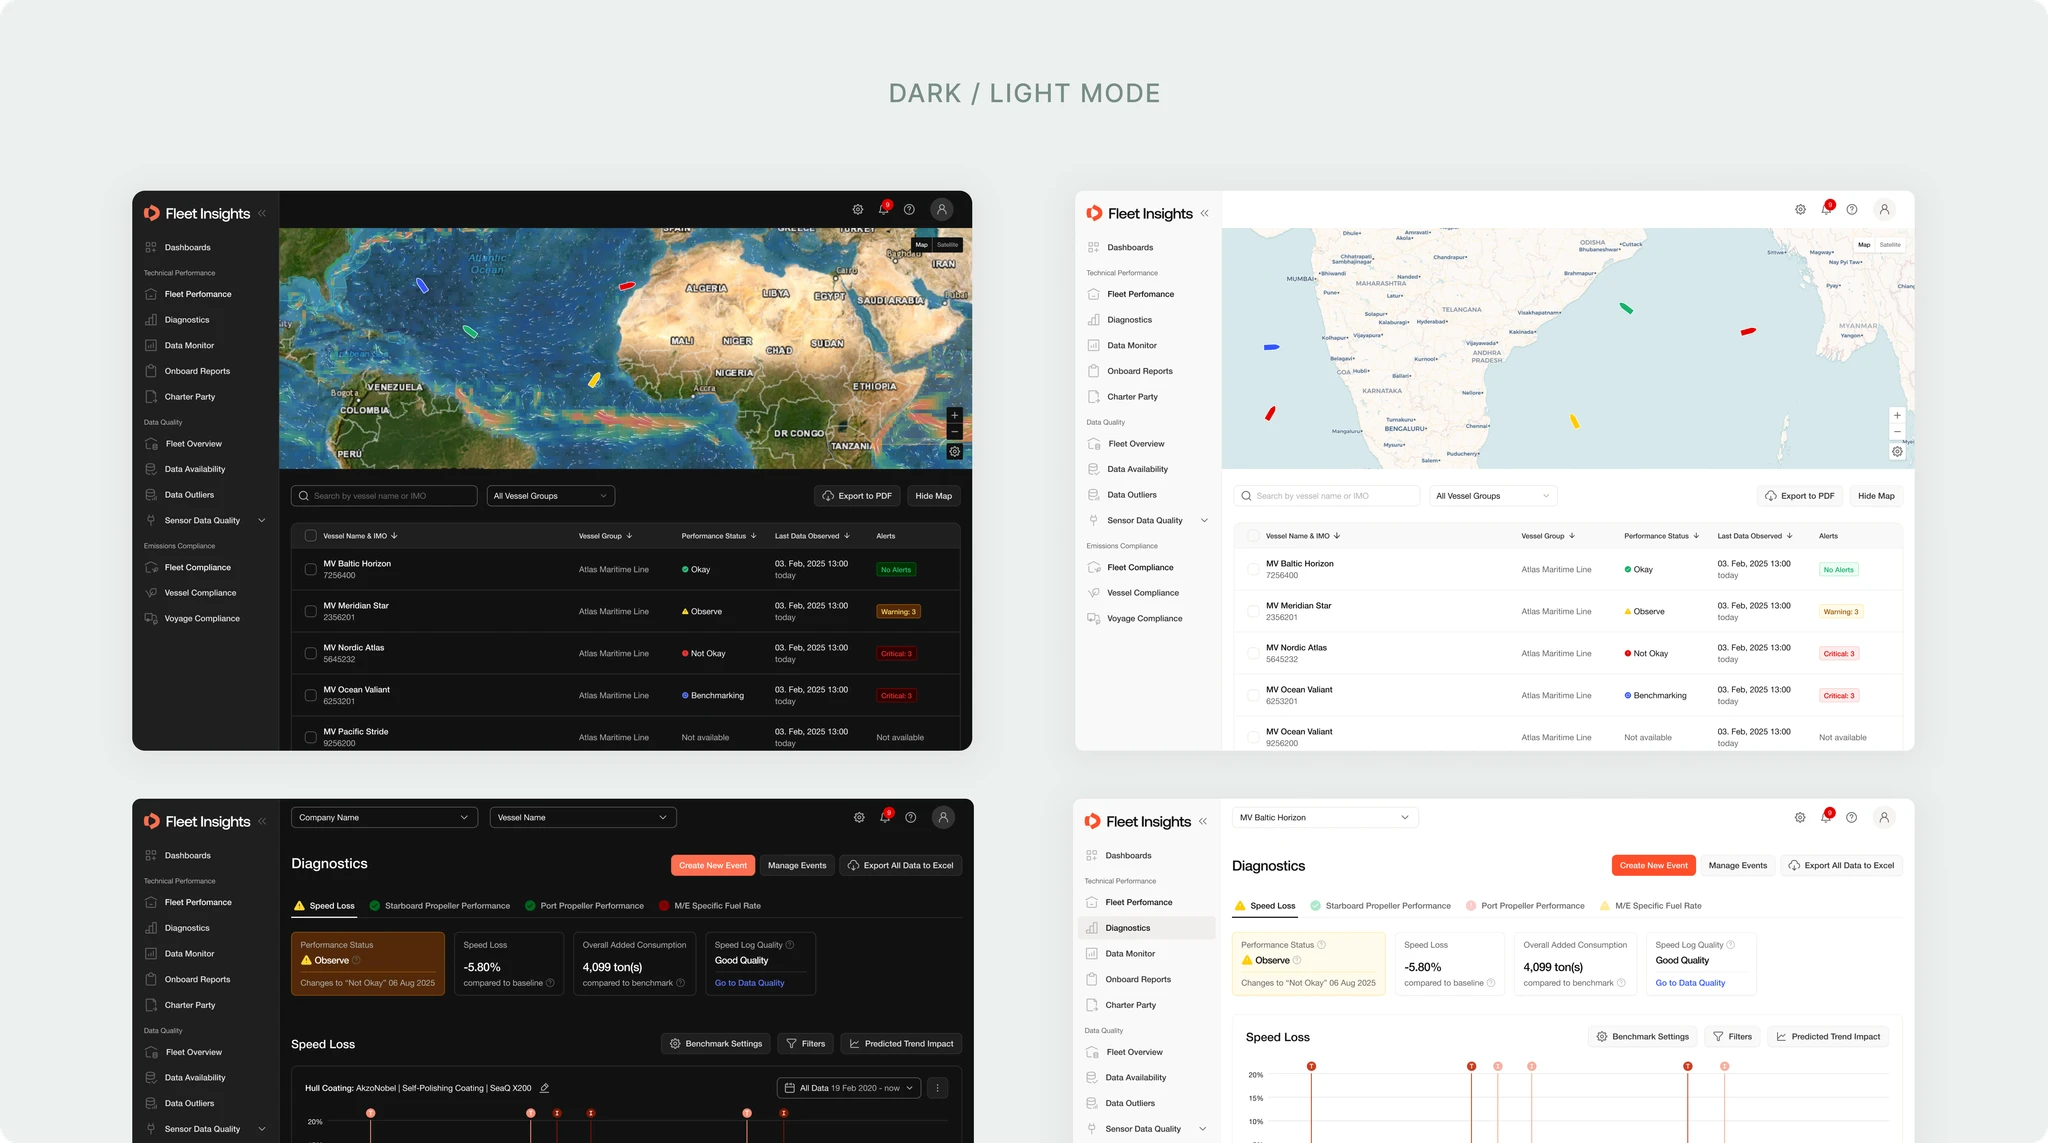Toggle select-all checkbox in light vessel table

(x=1253, y=536)
